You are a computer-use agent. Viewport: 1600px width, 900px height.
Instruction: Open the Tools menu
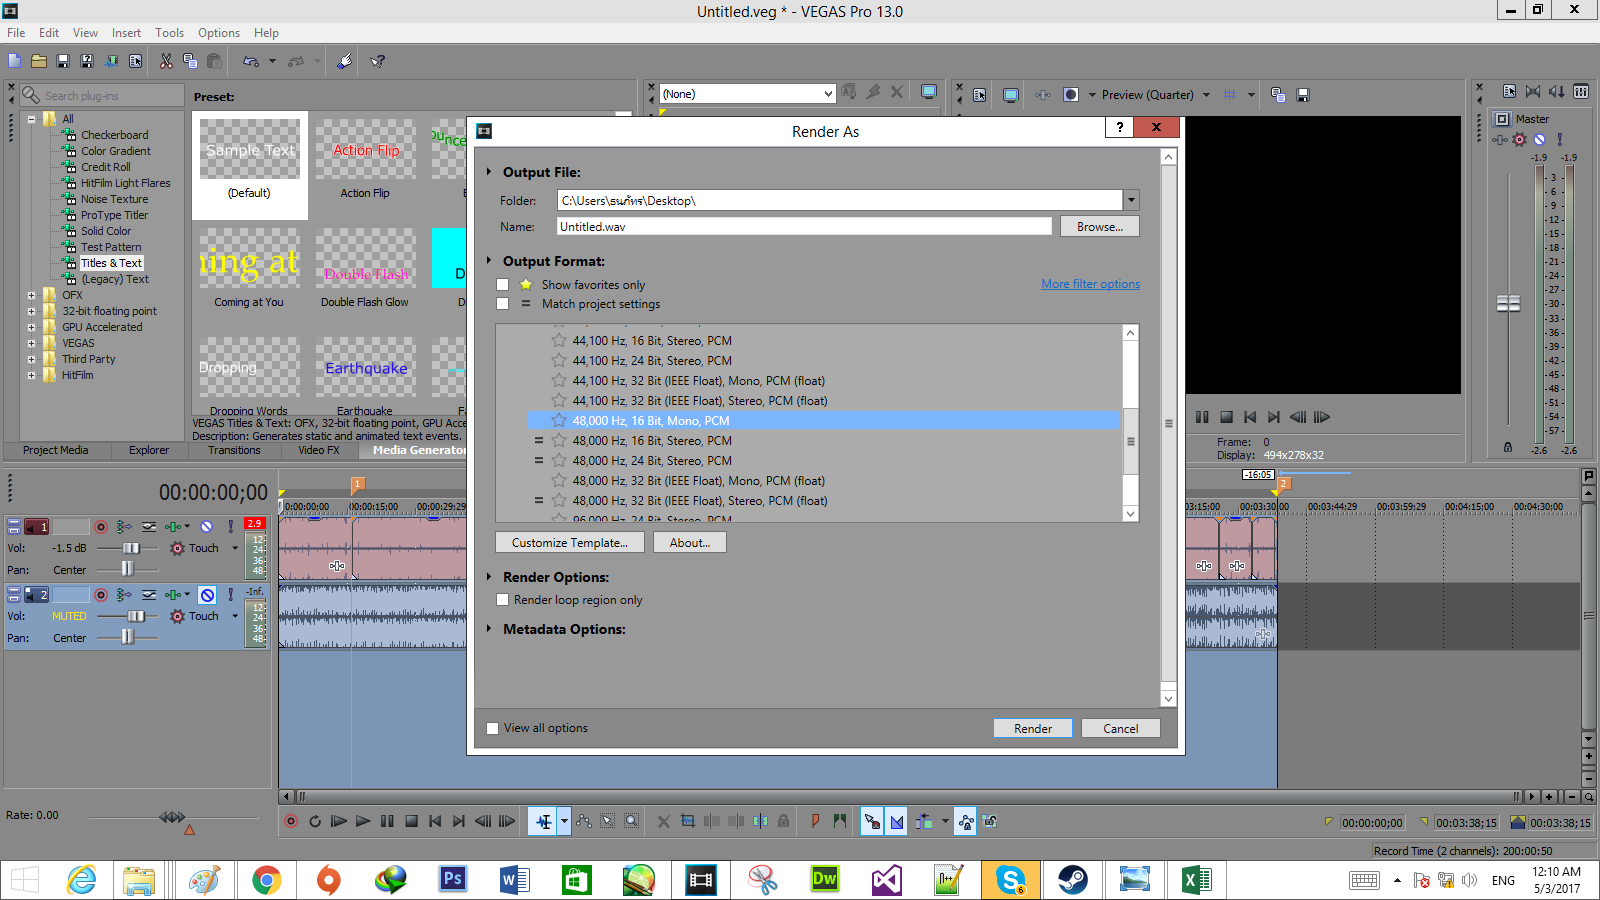pyautogui.click(x=169, y=33)
